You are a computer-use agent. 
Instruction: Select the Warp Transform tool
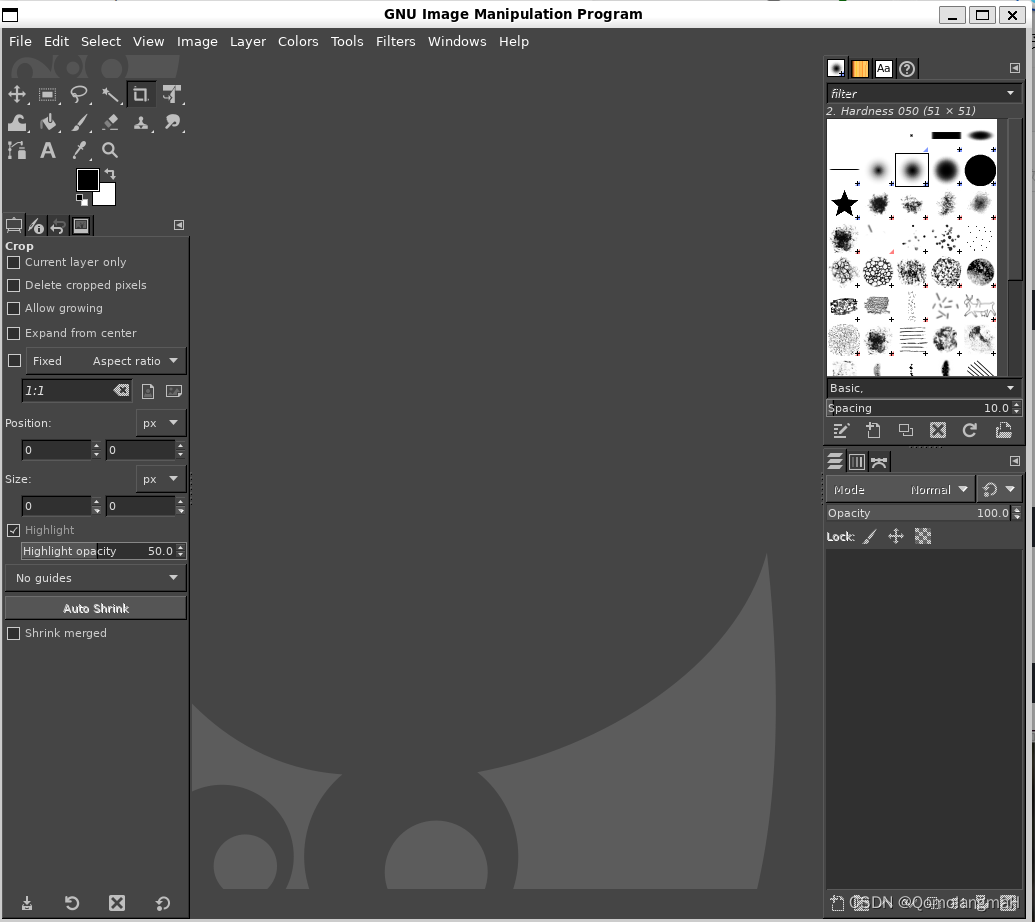17,123
